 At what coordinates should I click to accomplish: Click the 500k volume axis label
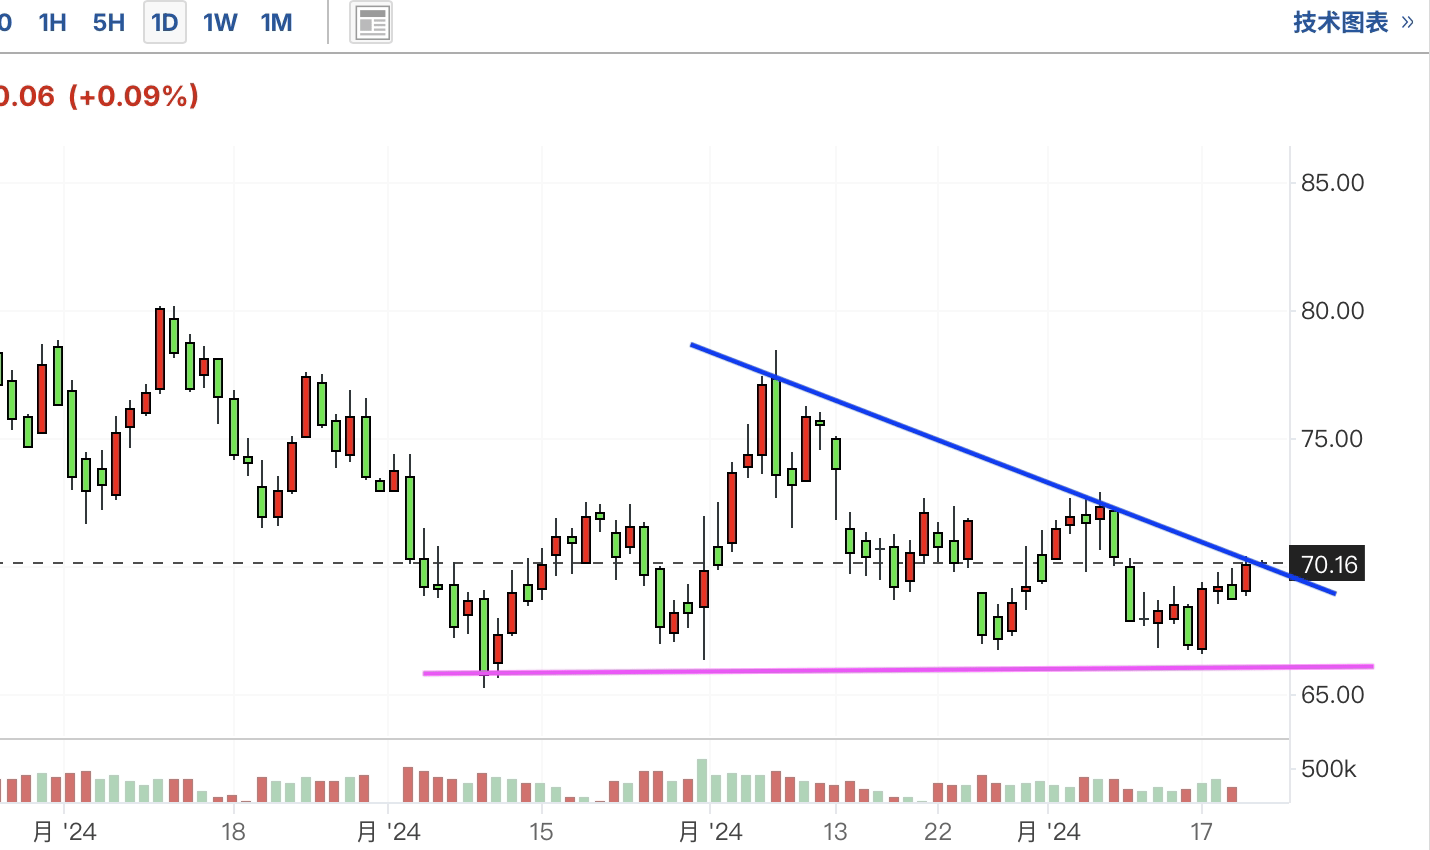[1329, 769]
